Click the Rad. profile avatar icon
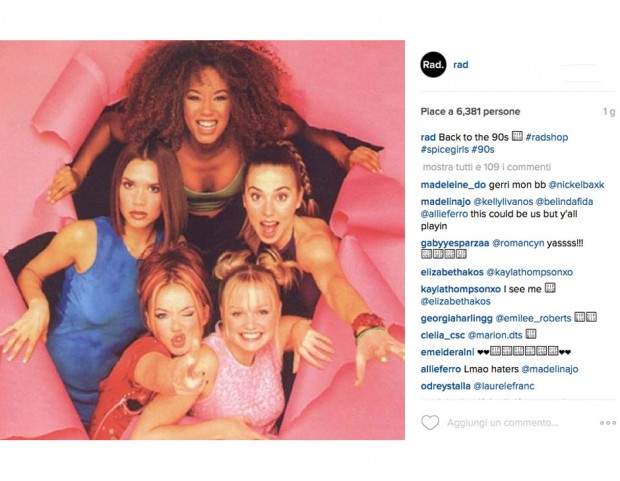This screenshot has width=620, height=481. tap(433, 64)
